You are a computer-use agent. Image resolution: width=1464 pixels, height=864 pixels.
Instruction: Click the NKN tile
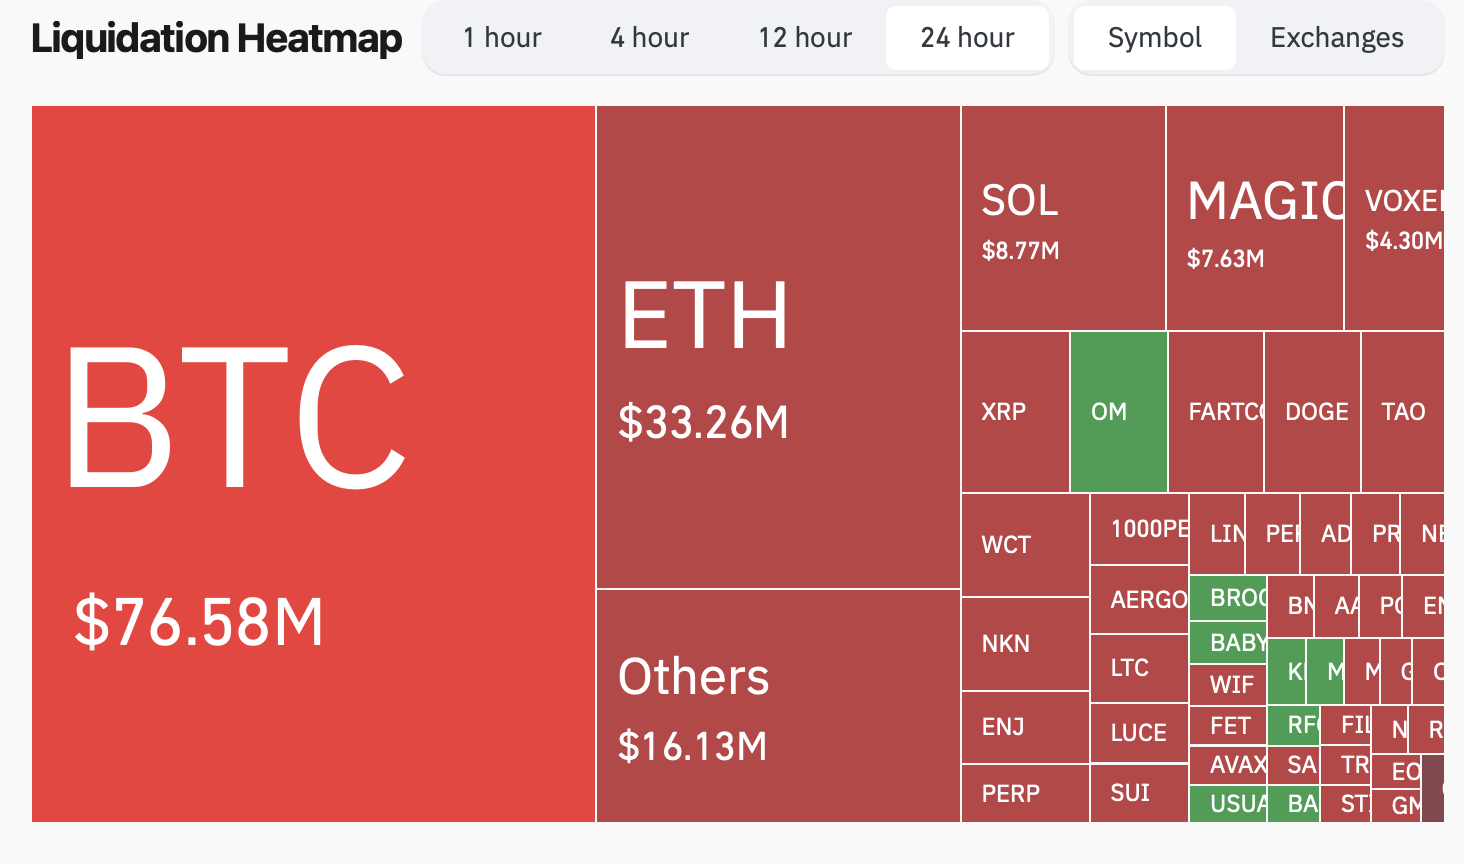[1024, 644]
